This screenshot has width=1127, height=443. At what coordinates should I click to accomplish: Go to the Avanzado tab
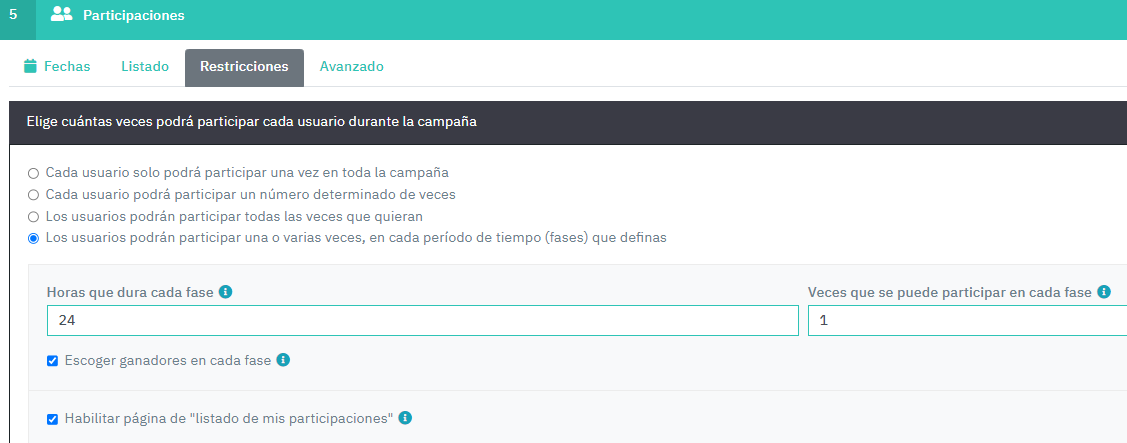pos(351,67)
